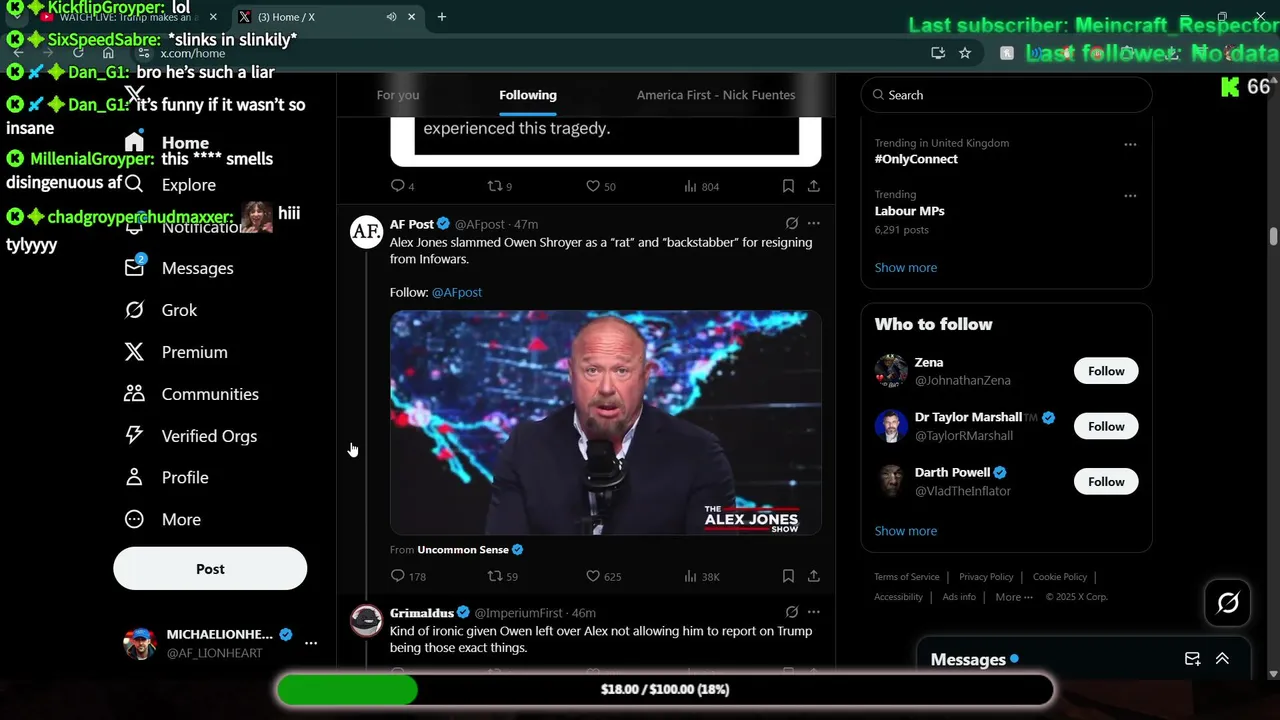
Task: Open Verified Orgs
Action: pos(190,436)
